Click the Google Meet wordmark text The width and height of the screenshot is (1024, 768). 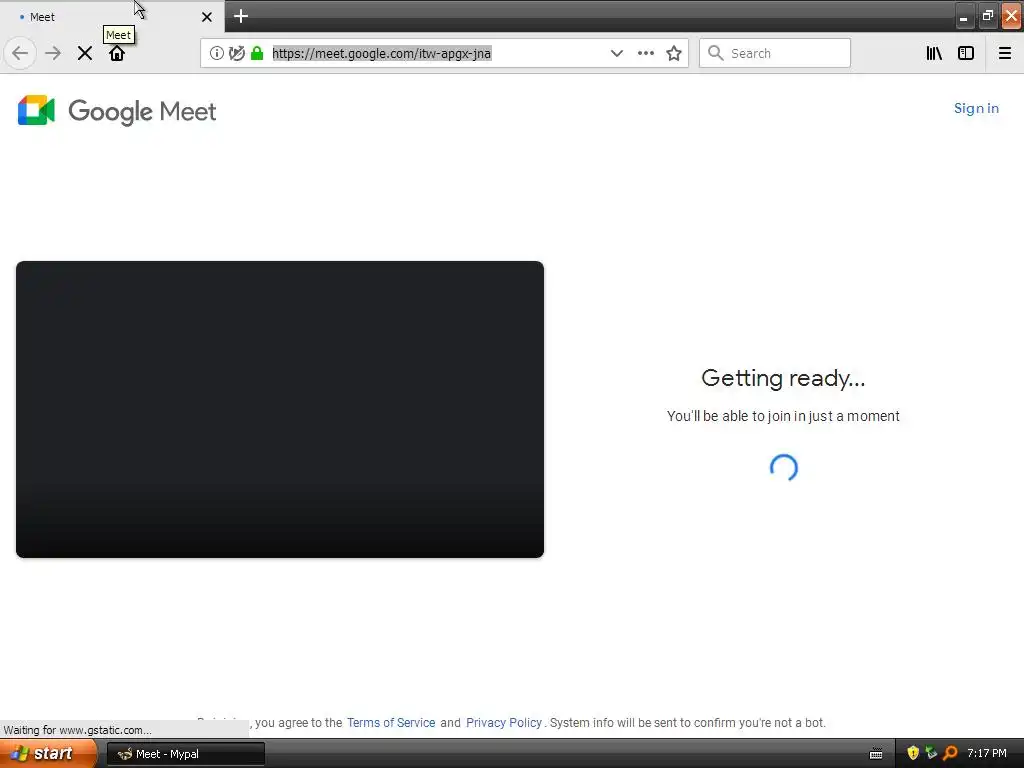142,112
